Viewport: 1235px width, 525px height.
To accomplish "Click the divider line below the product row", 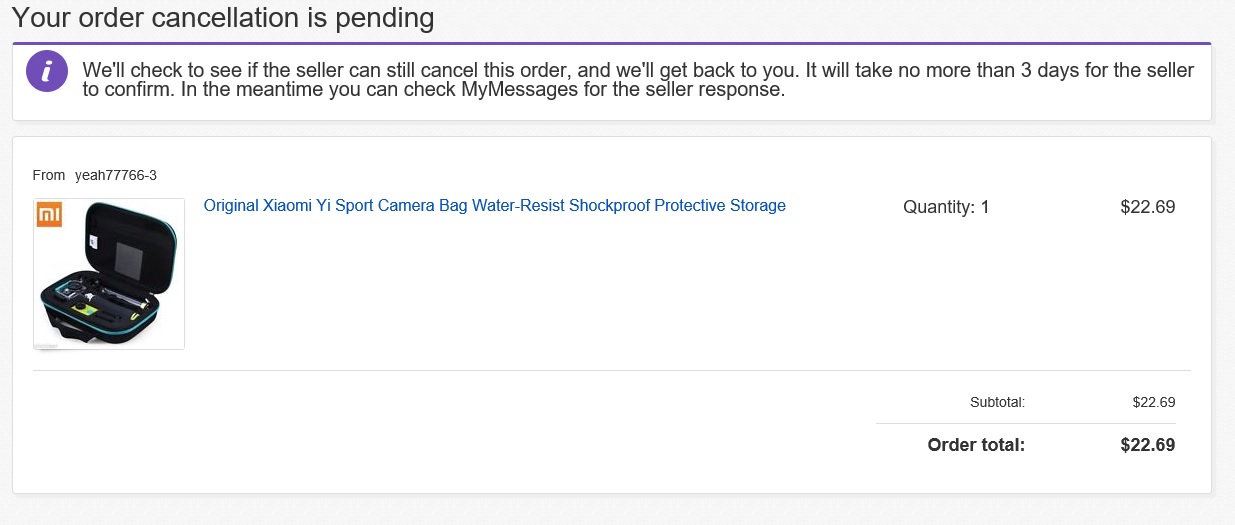I will tap(611, 371).
